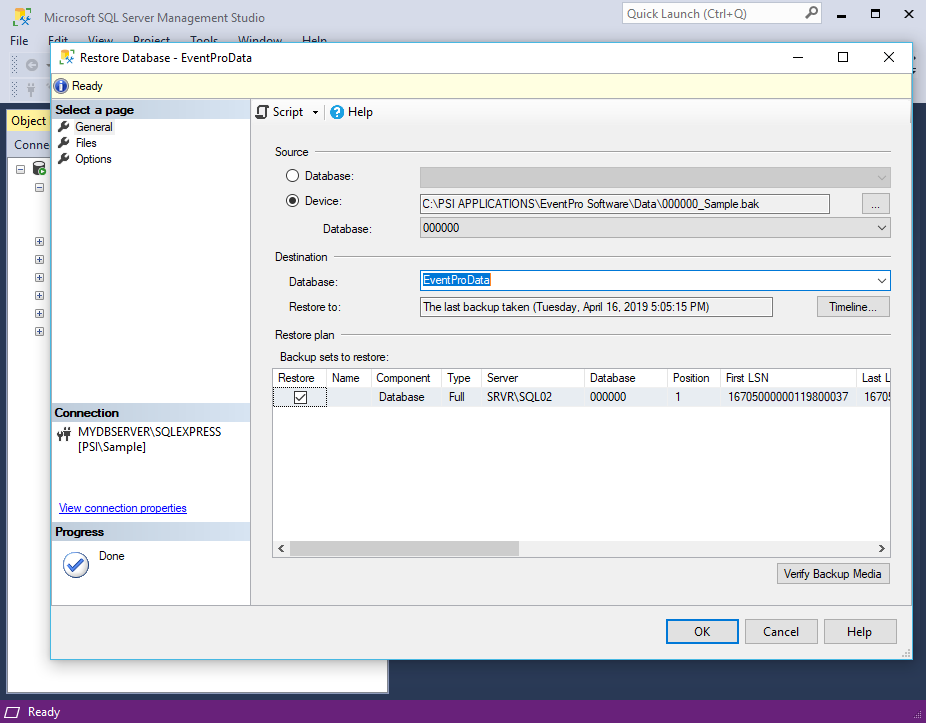Viewport: 926px width, 723px height.
Task: Click the SSMS toolbar back arrow icon
Action: coord(32,65)
